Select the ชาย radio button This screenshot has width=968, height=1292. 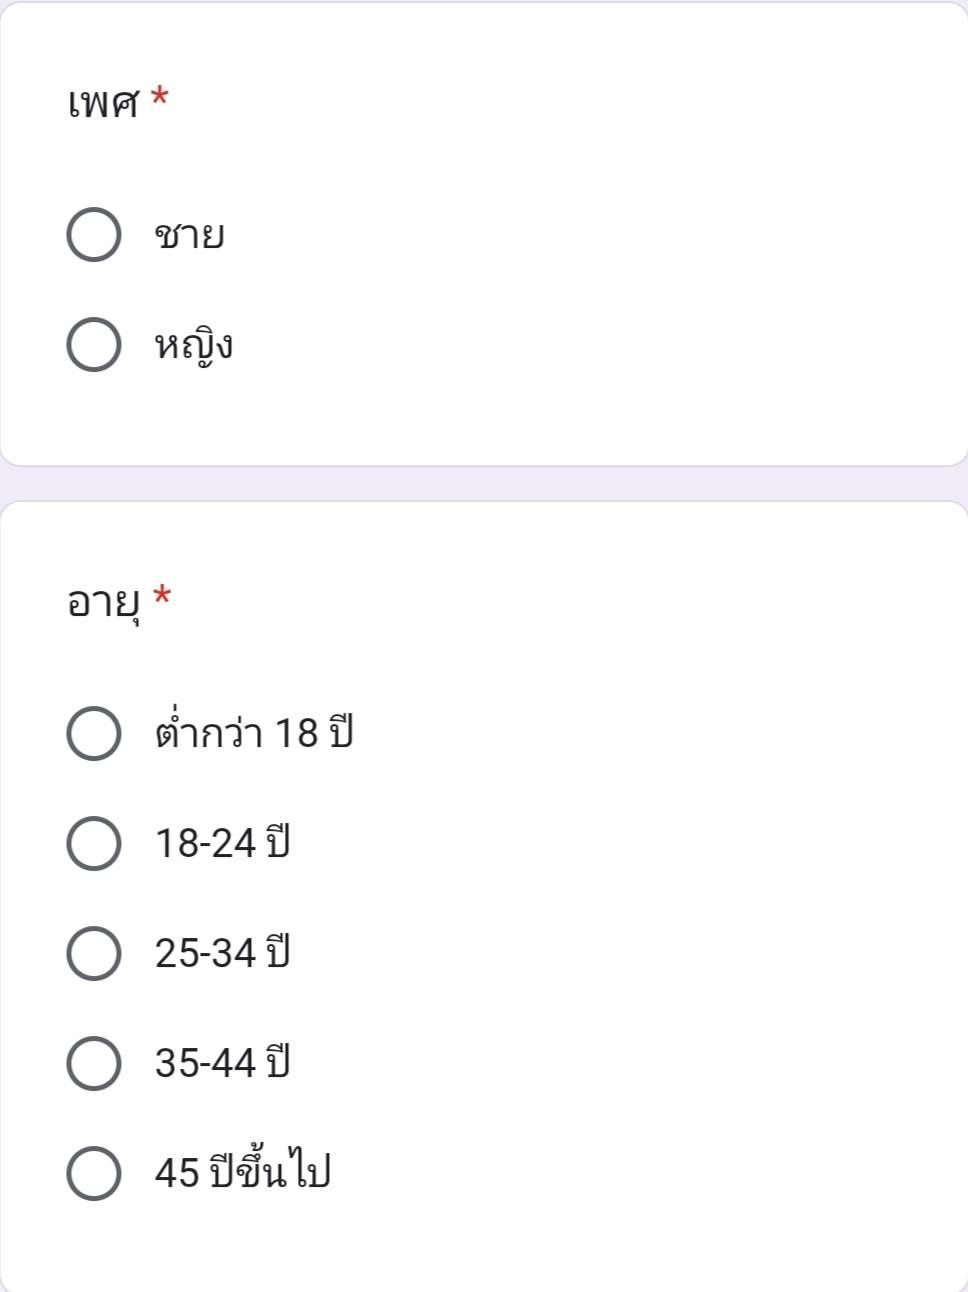click(94, 235)
